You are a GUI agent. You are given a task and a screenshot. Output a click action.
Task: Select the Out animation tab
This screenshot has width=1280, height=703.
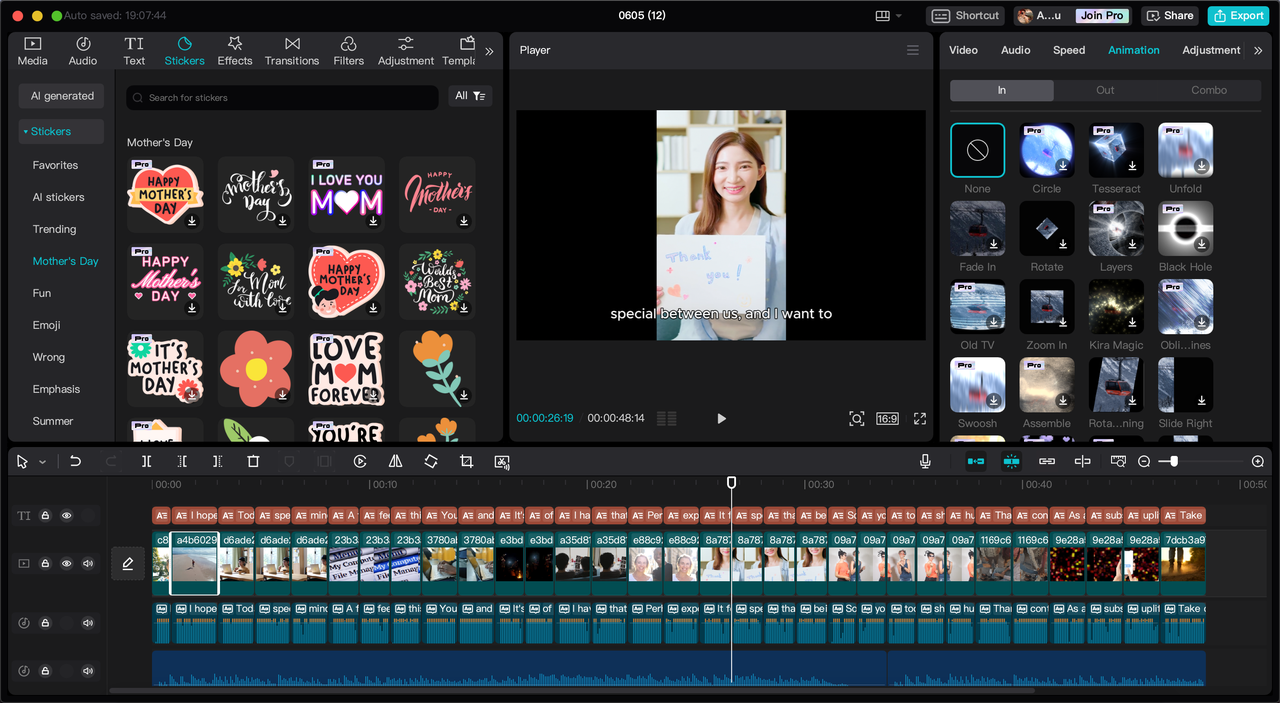click(1105, 90)
